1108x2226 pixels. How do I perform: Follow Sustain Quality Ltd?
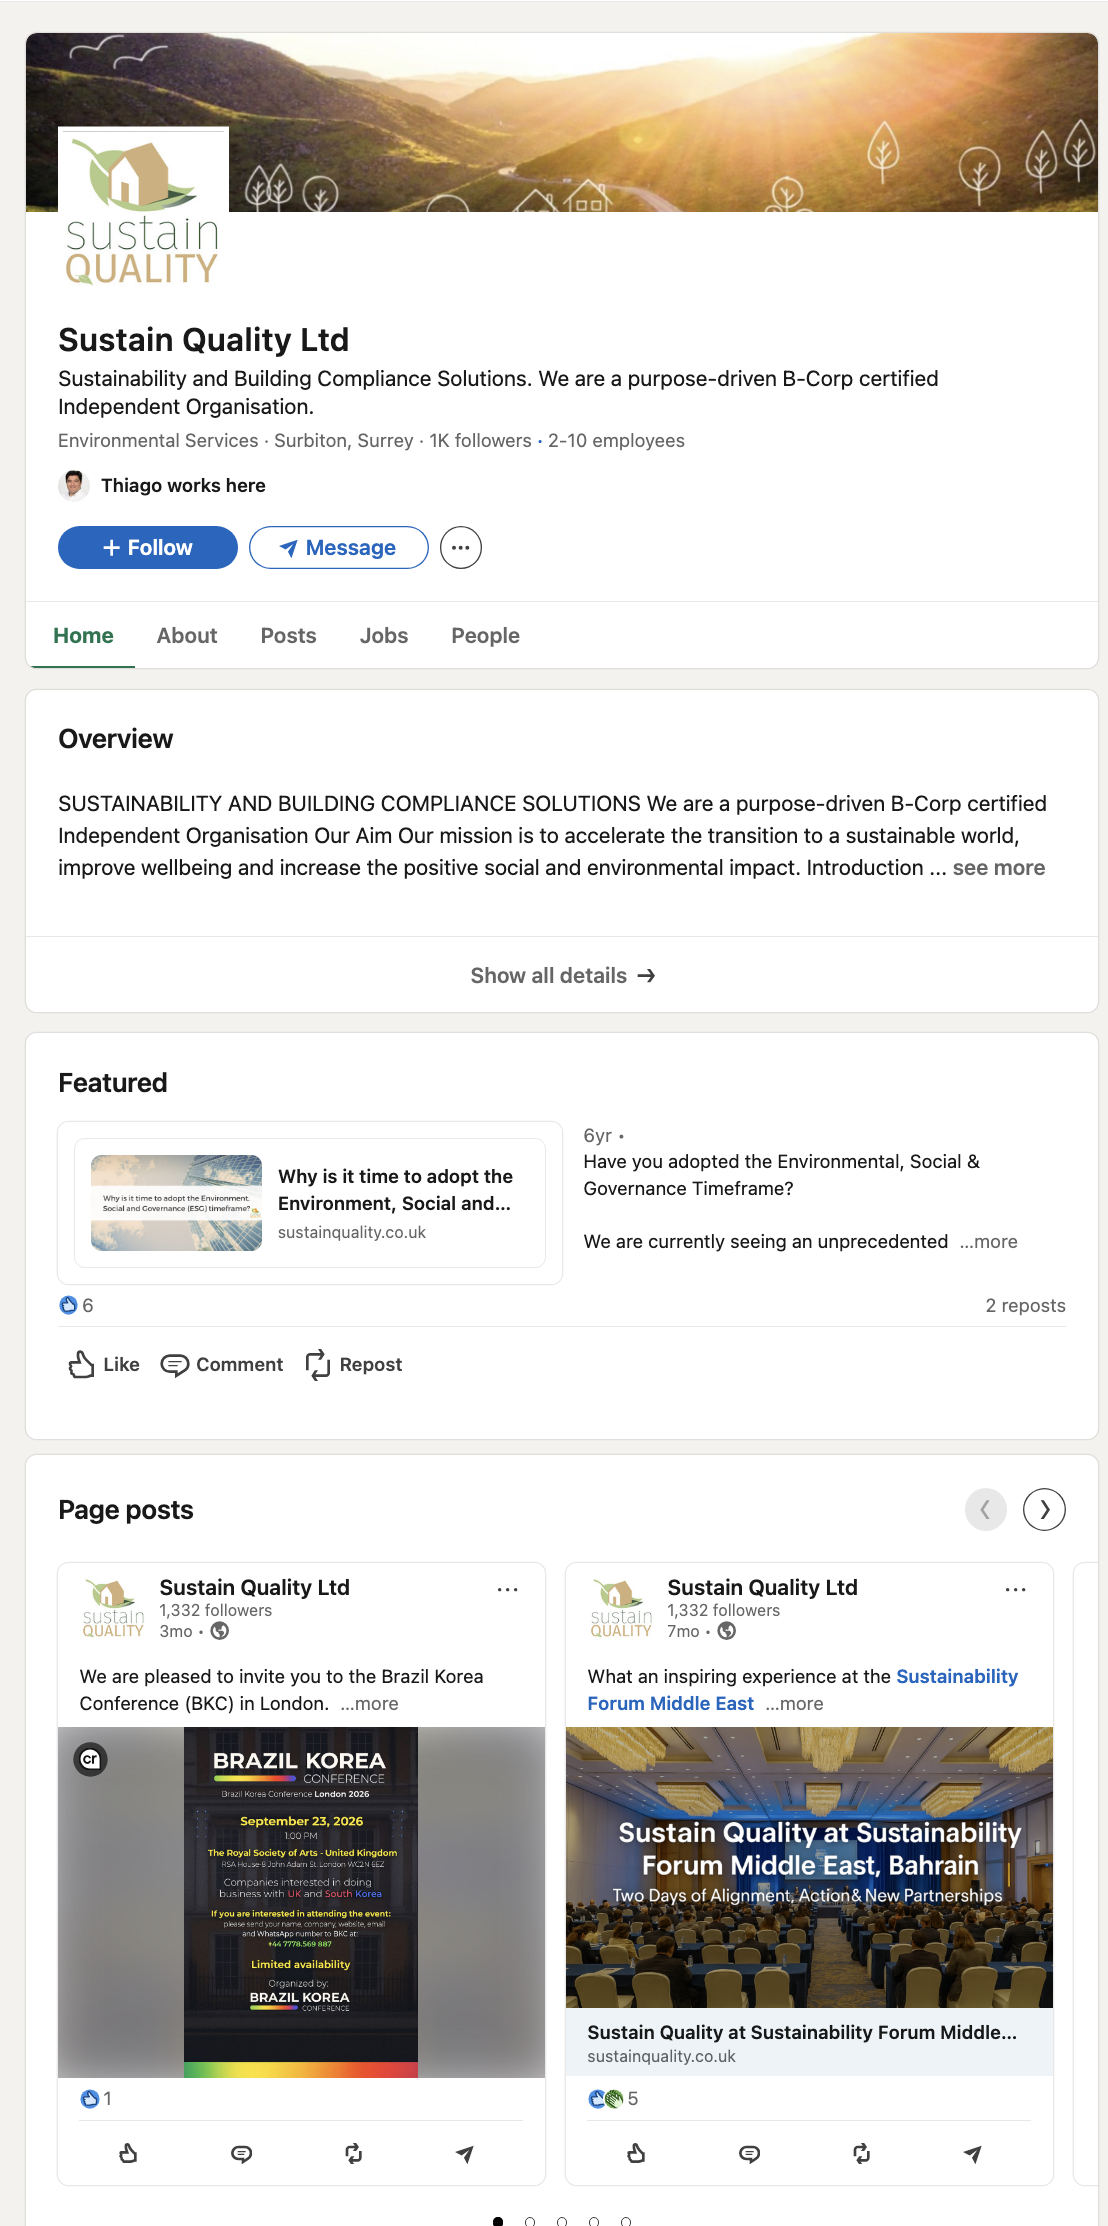[x=148, y=547]
